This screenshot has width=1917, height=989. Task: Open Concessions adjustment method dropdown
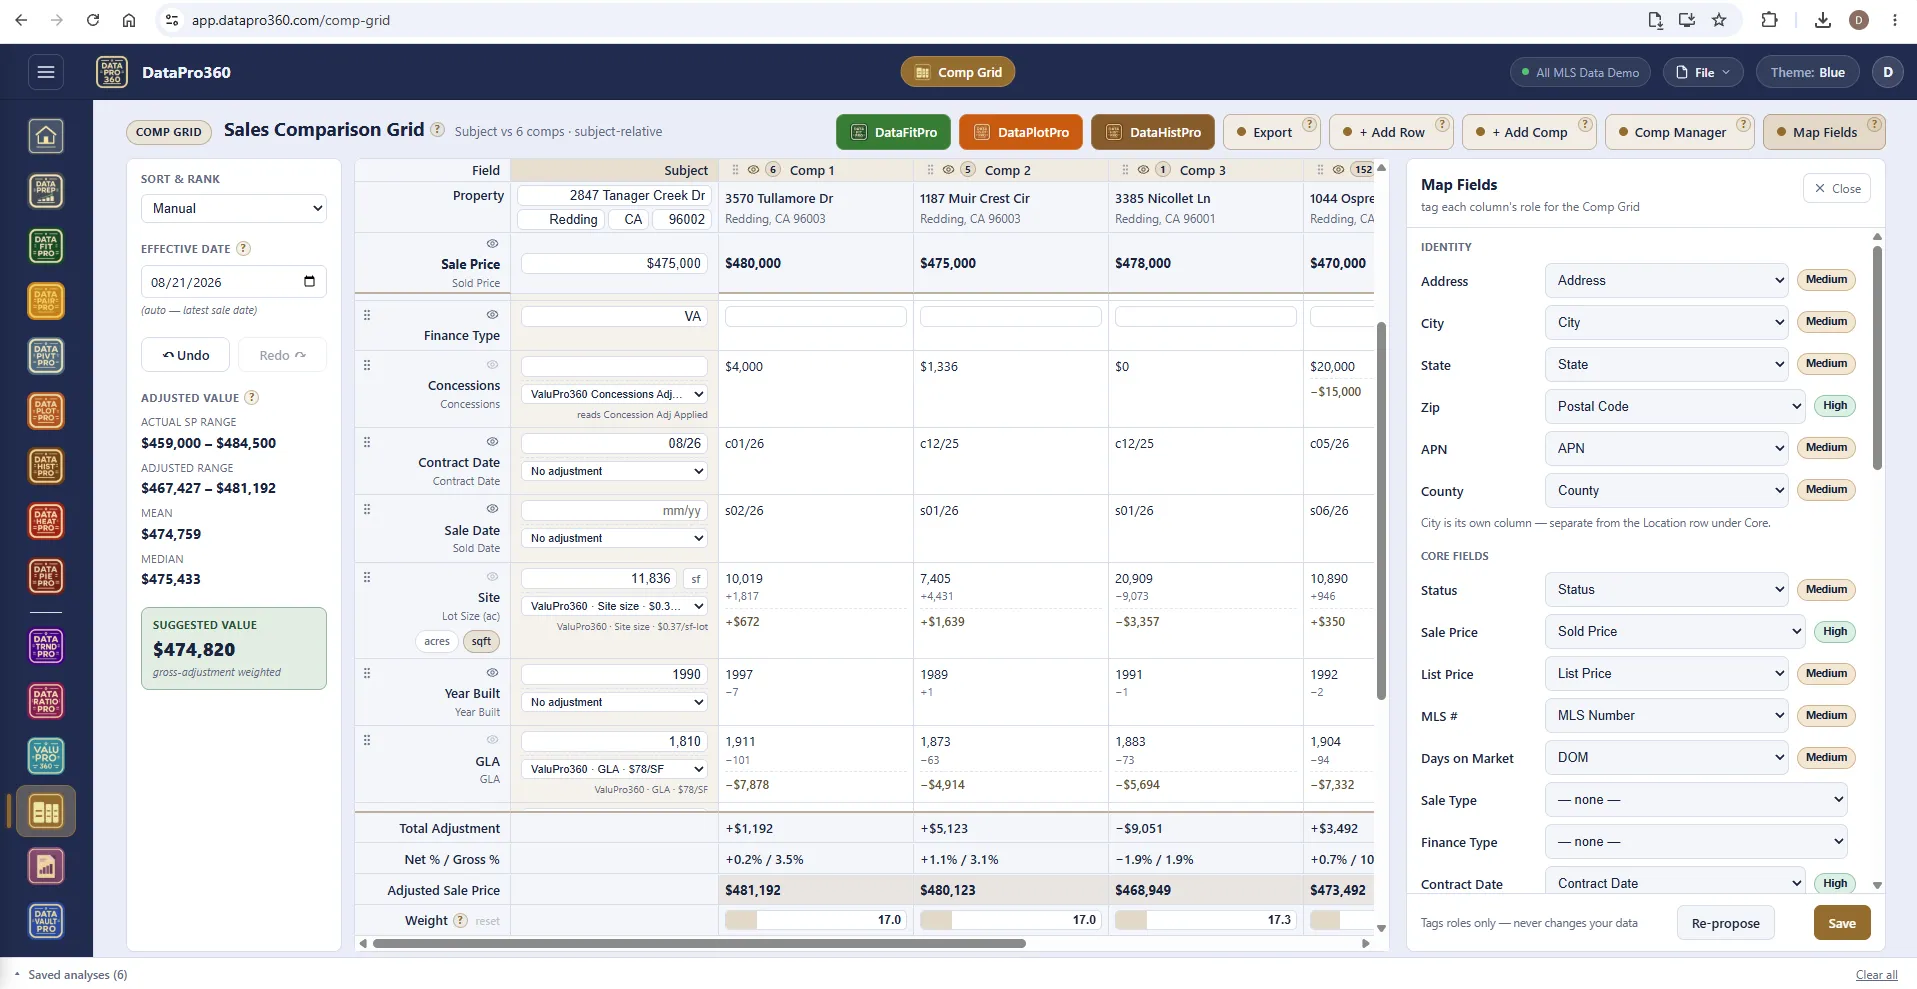[615, 394]
